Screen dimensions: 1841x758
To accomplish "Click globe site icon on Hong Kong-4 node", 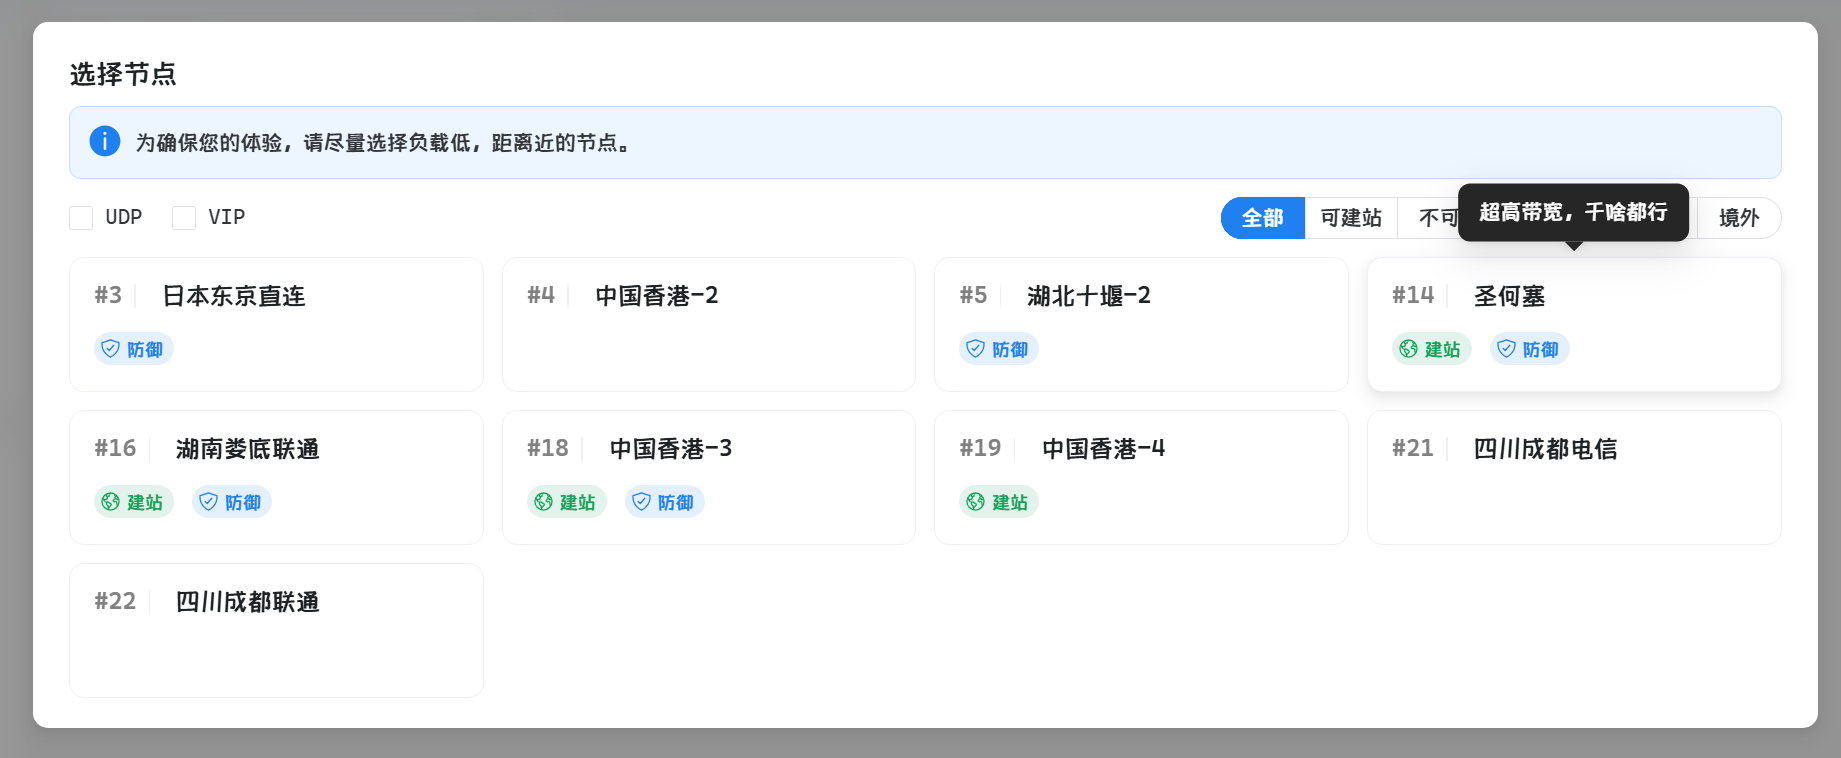I will (976, 502).
